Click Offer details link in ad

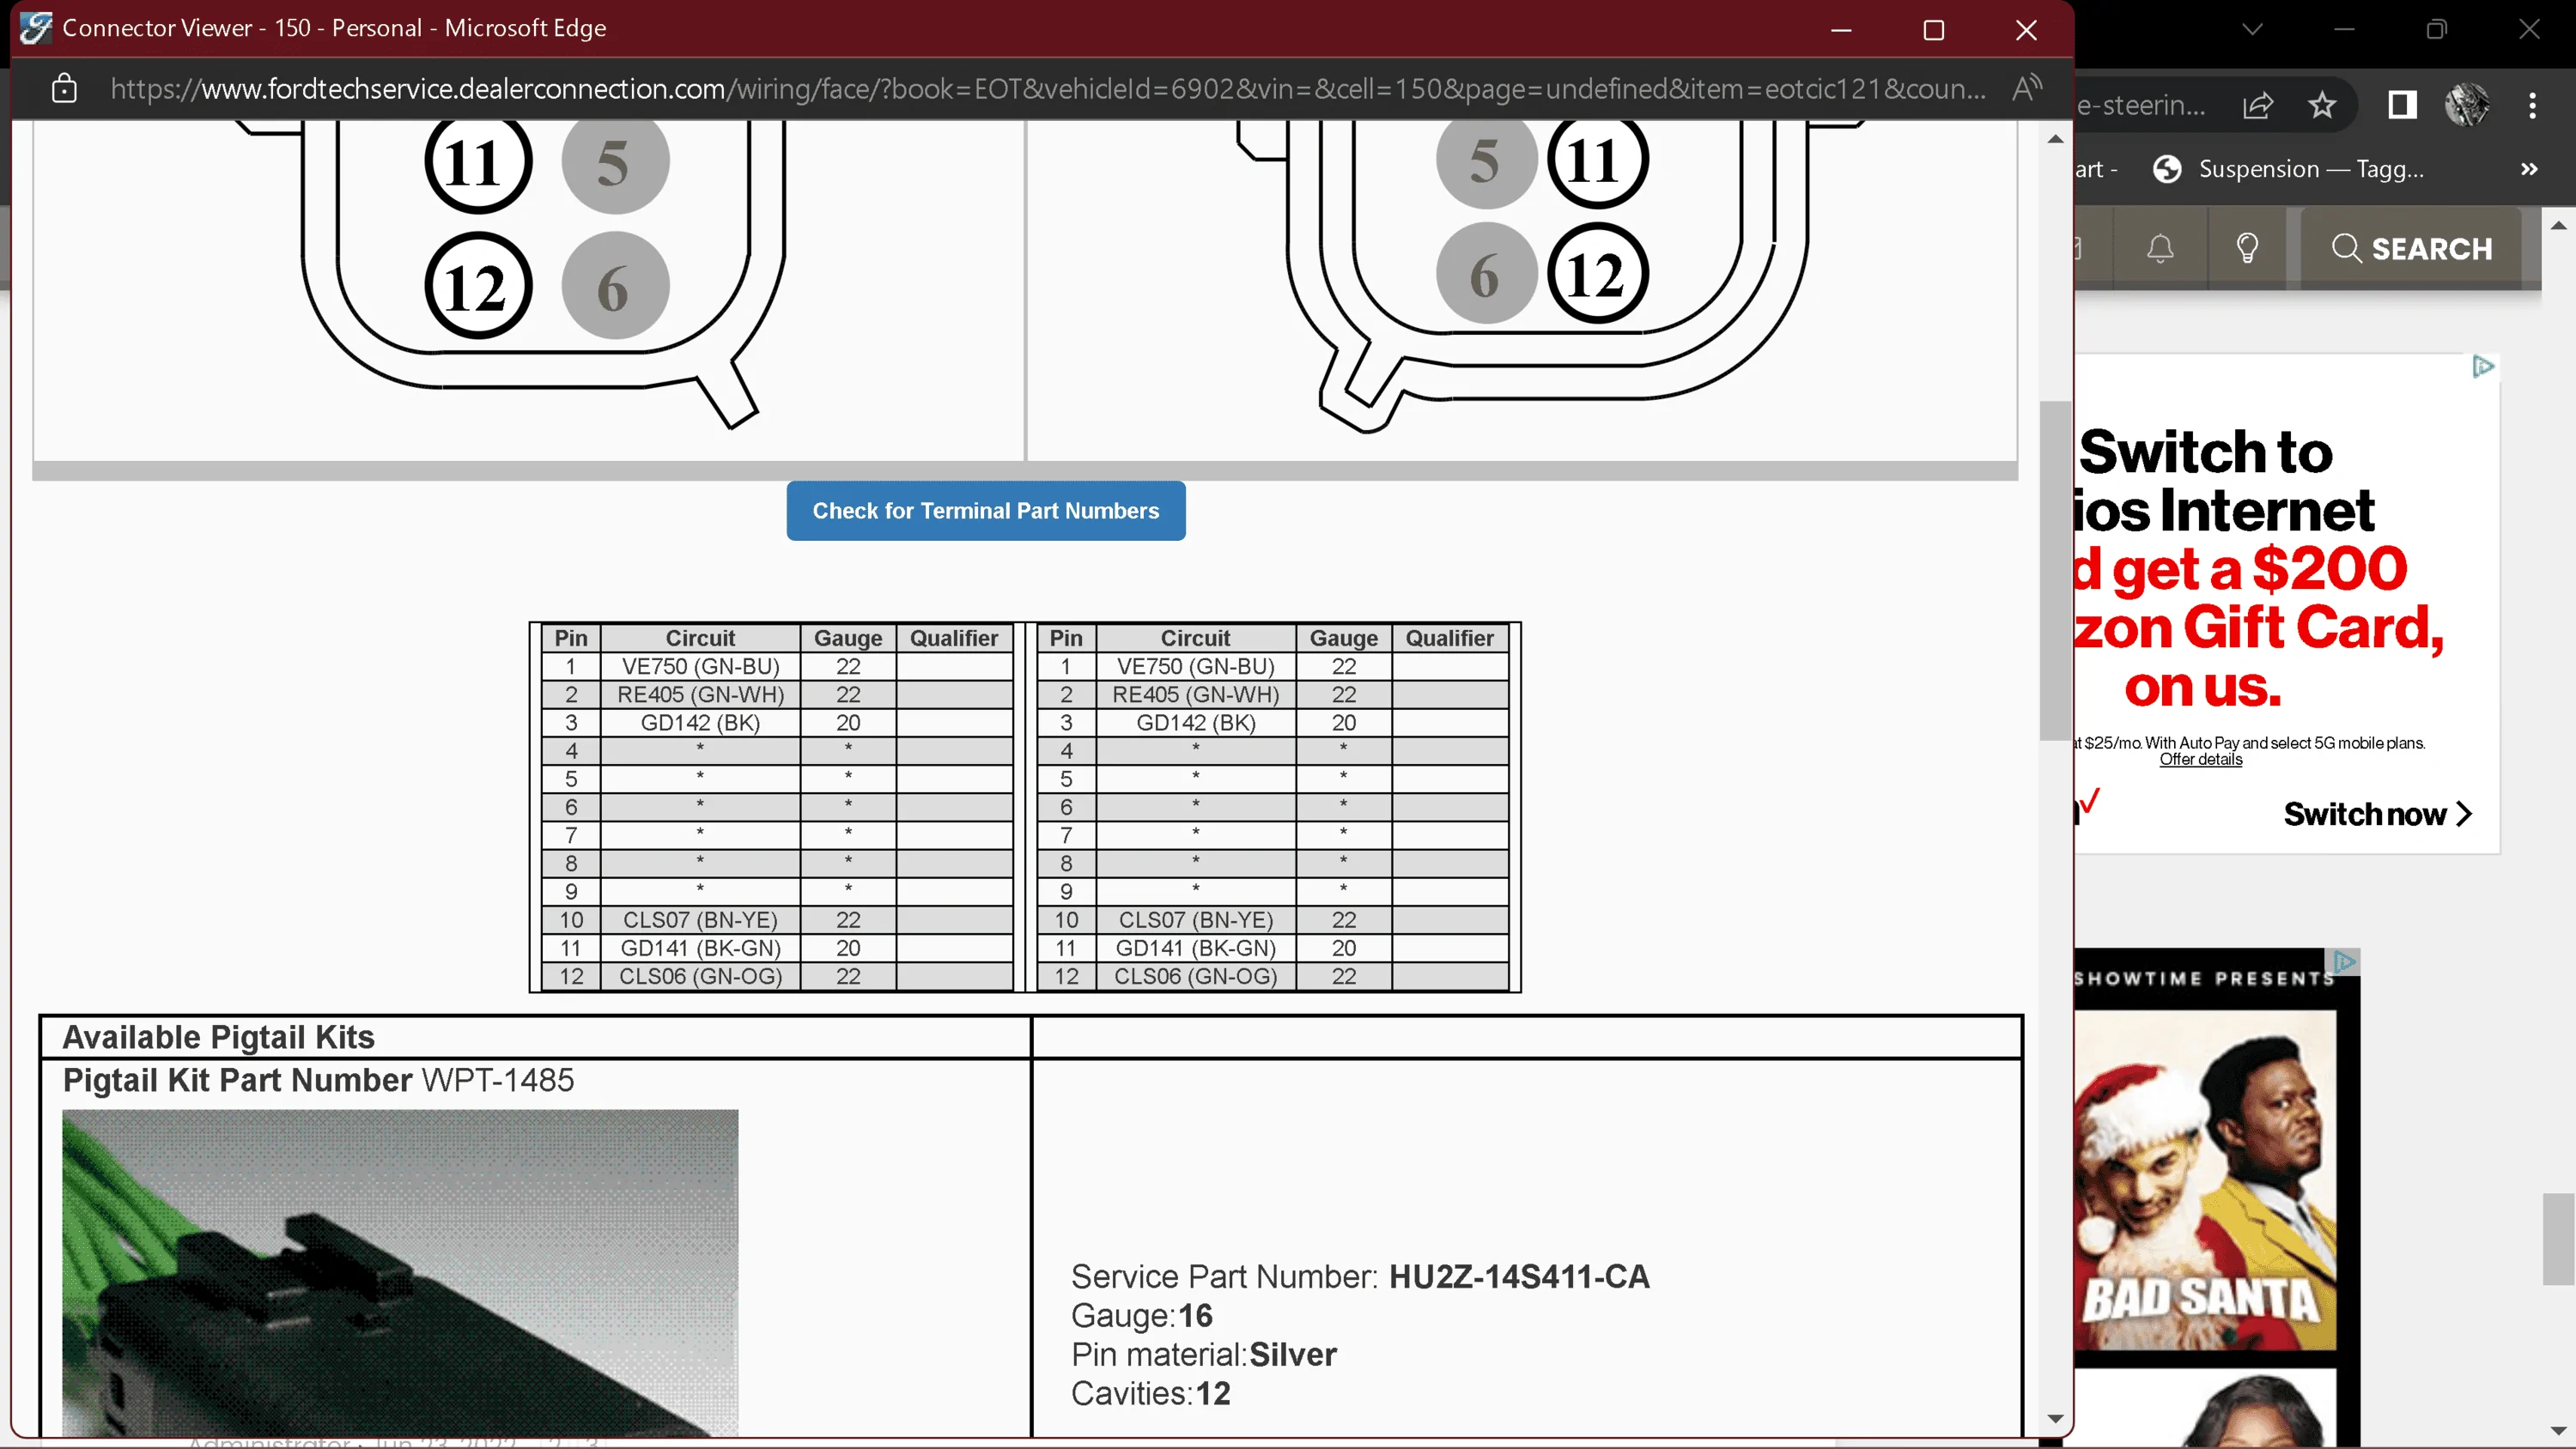pyautogui.click(x=2200, y=760)
